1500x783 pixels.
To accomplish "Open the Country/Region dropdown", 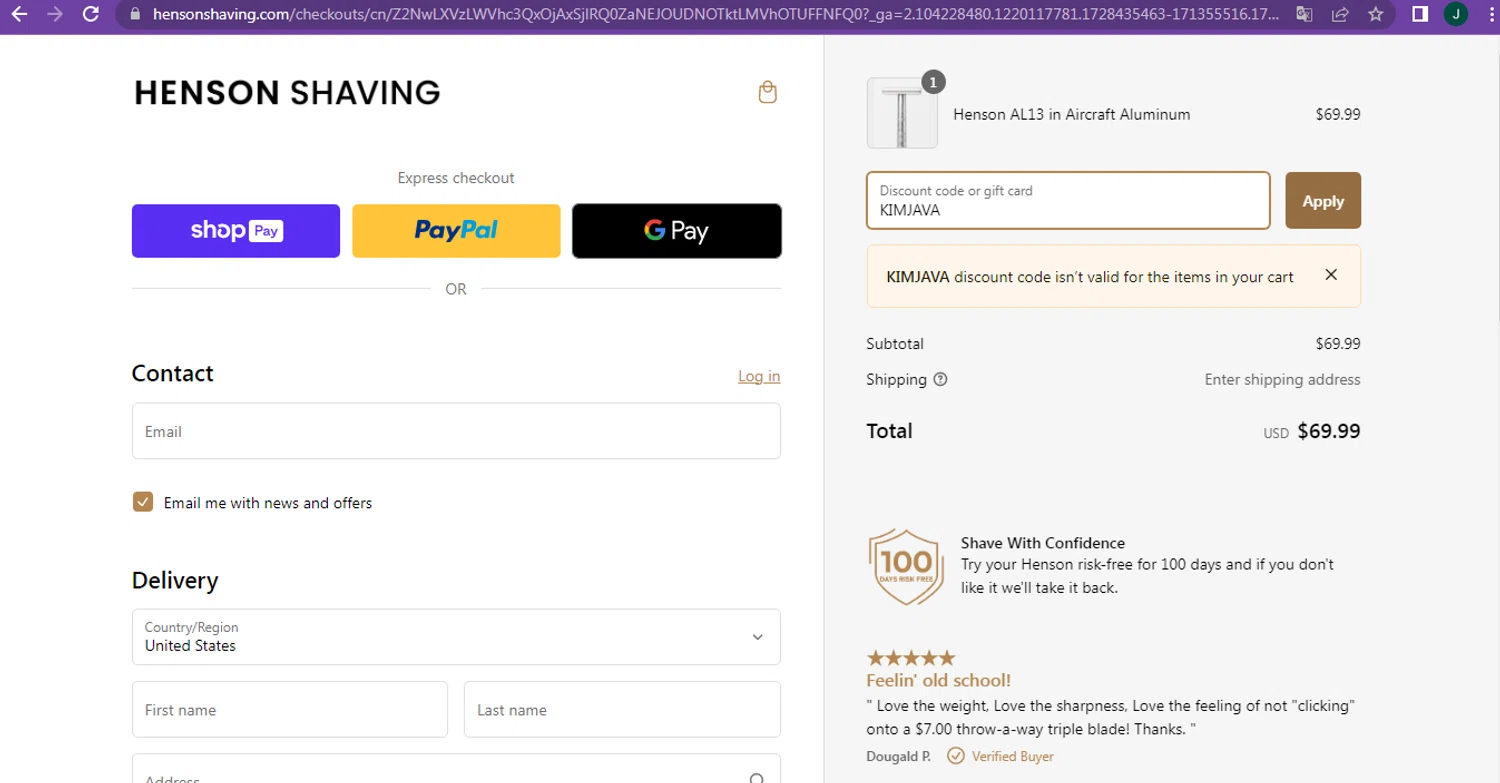I will tap(456, 637).
